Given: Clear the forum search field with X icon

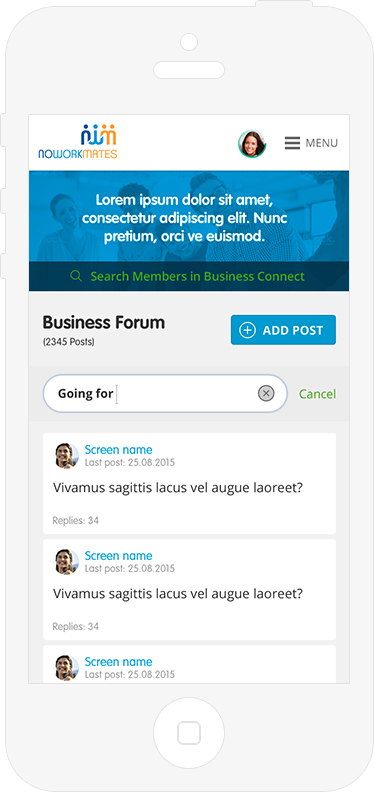Looking at the screenshot, I should (266, 393).
